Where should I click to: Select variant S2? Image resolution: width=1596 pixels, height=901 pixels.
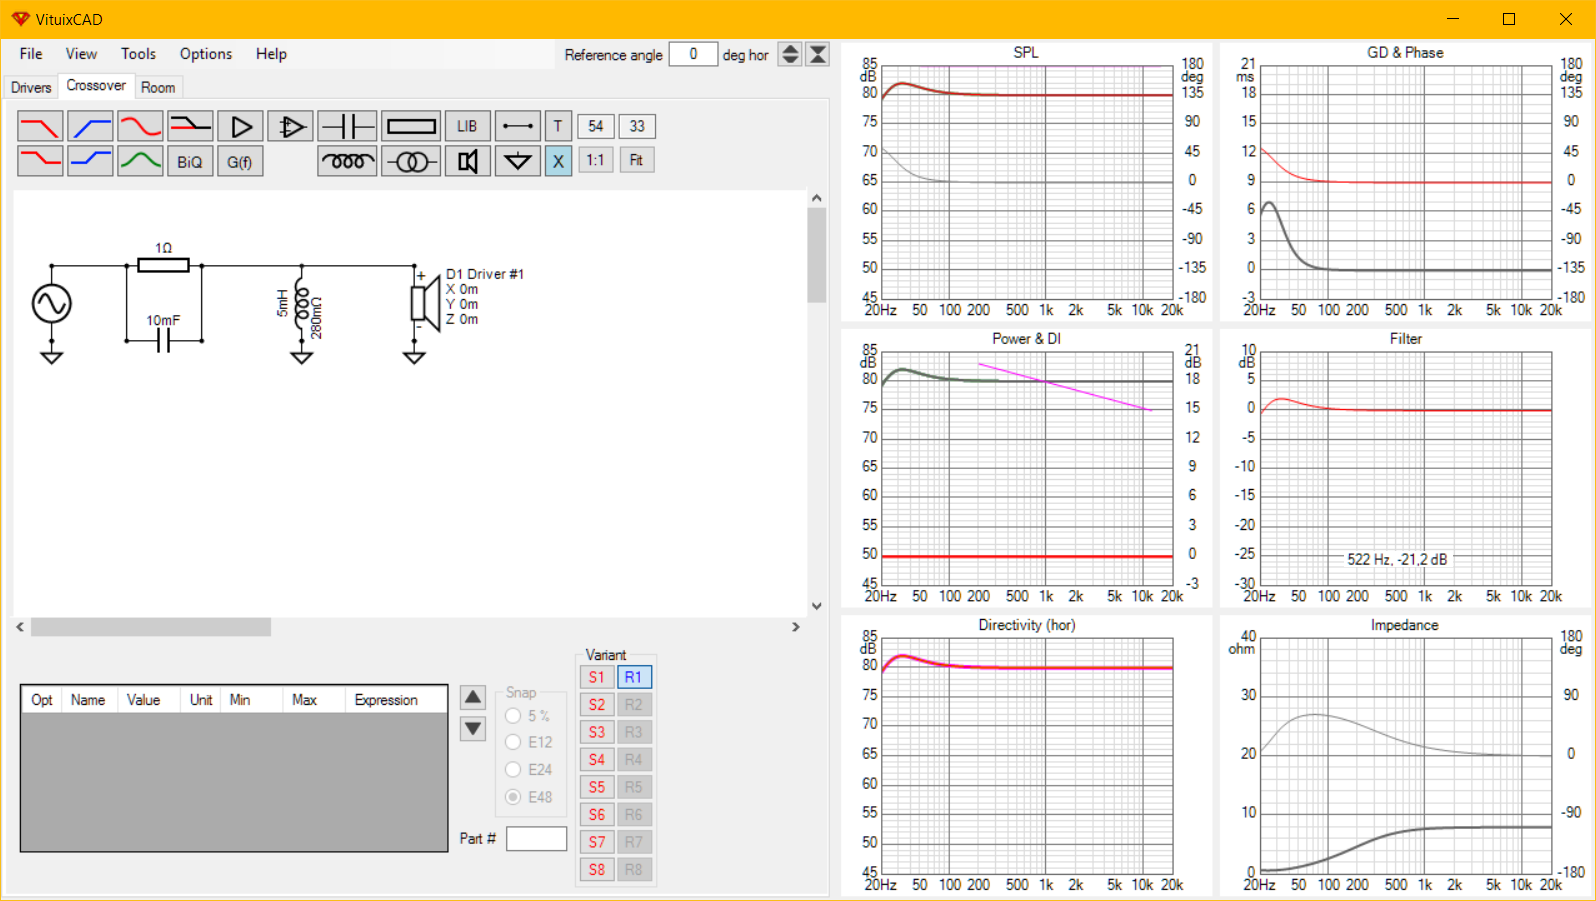597,704
